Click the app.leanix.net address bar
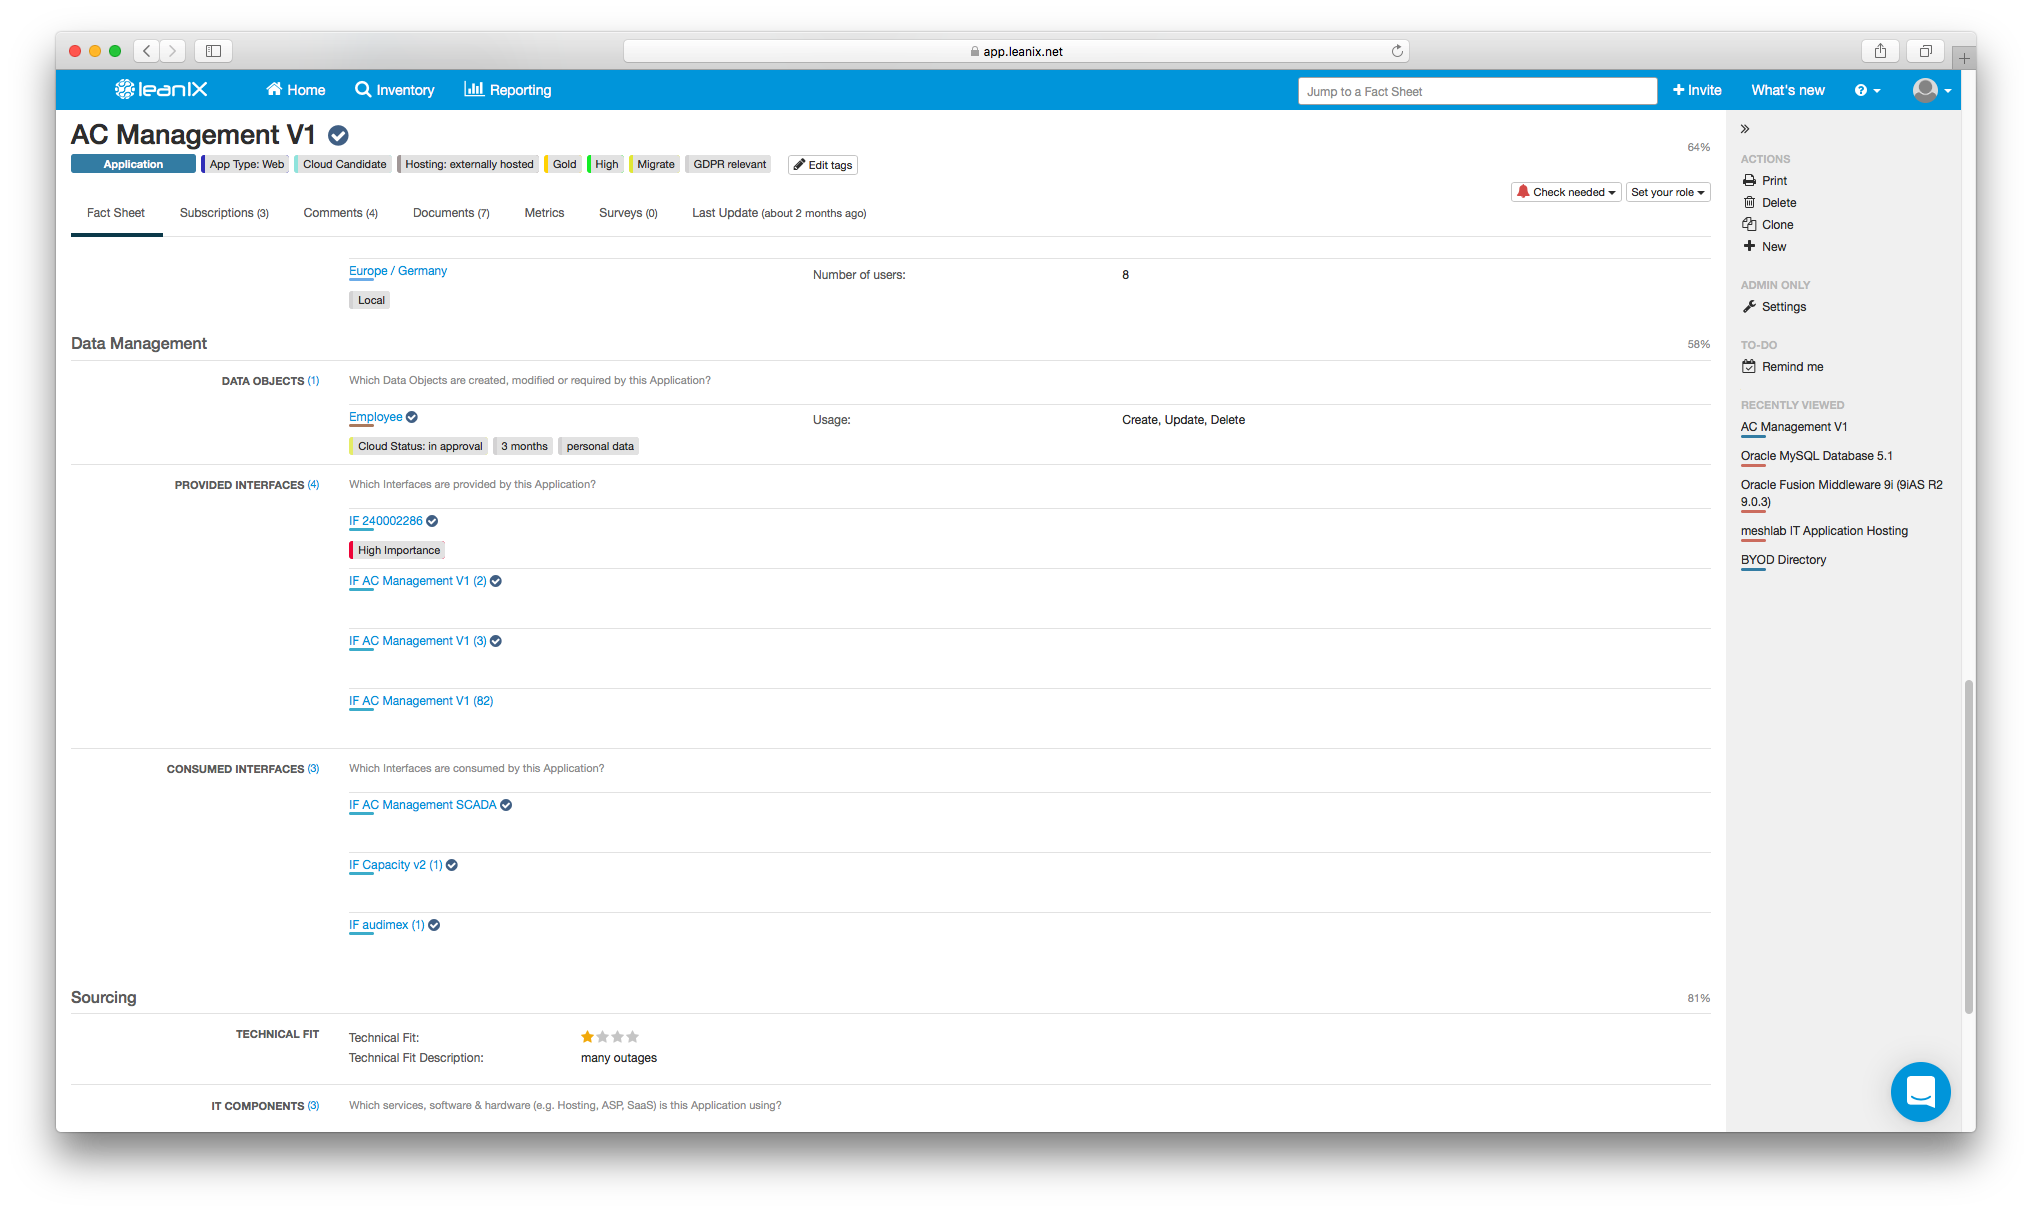 pos(1016,51)
